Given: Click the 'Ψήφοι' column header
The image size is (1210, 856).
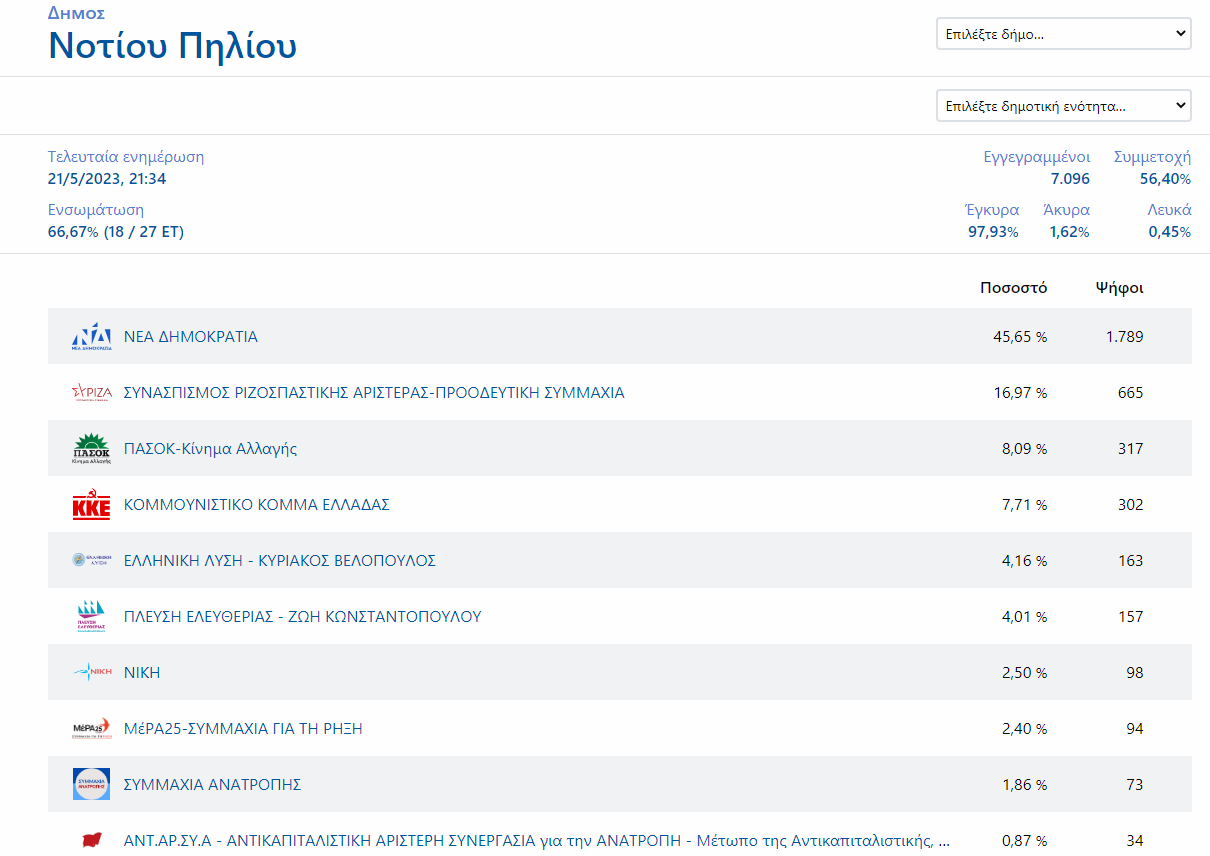Looking at the screenshot, I should [1119, 288].
